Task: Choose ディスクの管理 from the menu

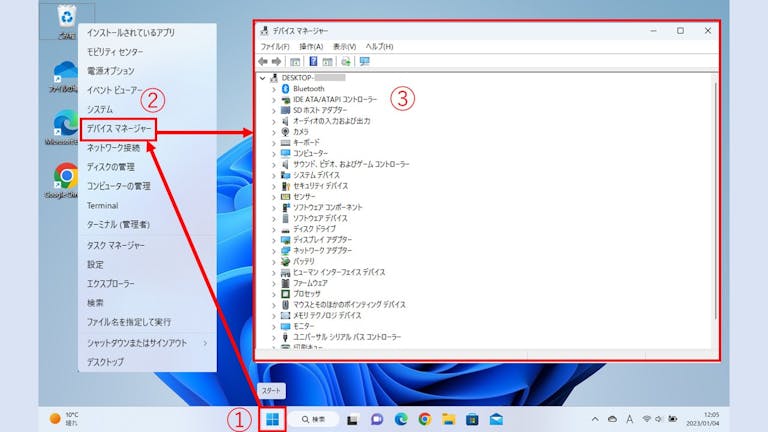Action: (111, 167)
